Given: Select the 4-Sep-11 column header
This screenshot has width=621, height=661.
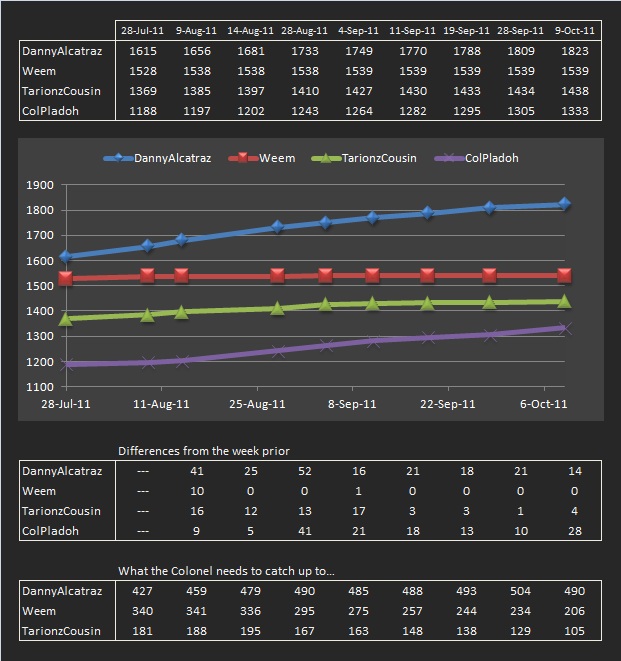Looking at the screenshot, I should 358,31.
